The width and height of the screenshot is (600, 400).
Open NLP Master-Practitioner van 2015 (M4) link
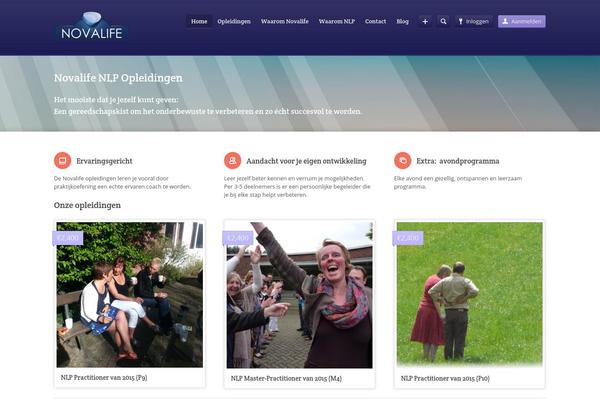point(286,378)
